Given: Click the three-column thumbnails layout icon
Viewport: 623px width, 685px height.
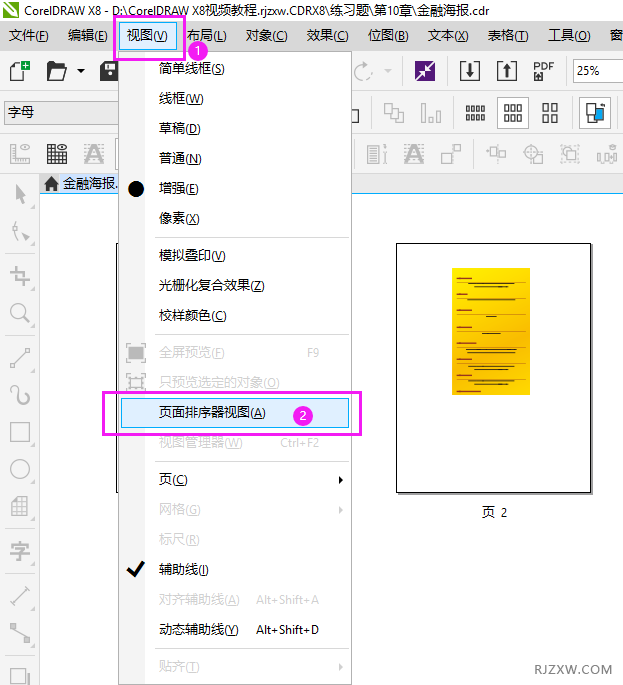Looking at the screenshot, I should (513, 113).
